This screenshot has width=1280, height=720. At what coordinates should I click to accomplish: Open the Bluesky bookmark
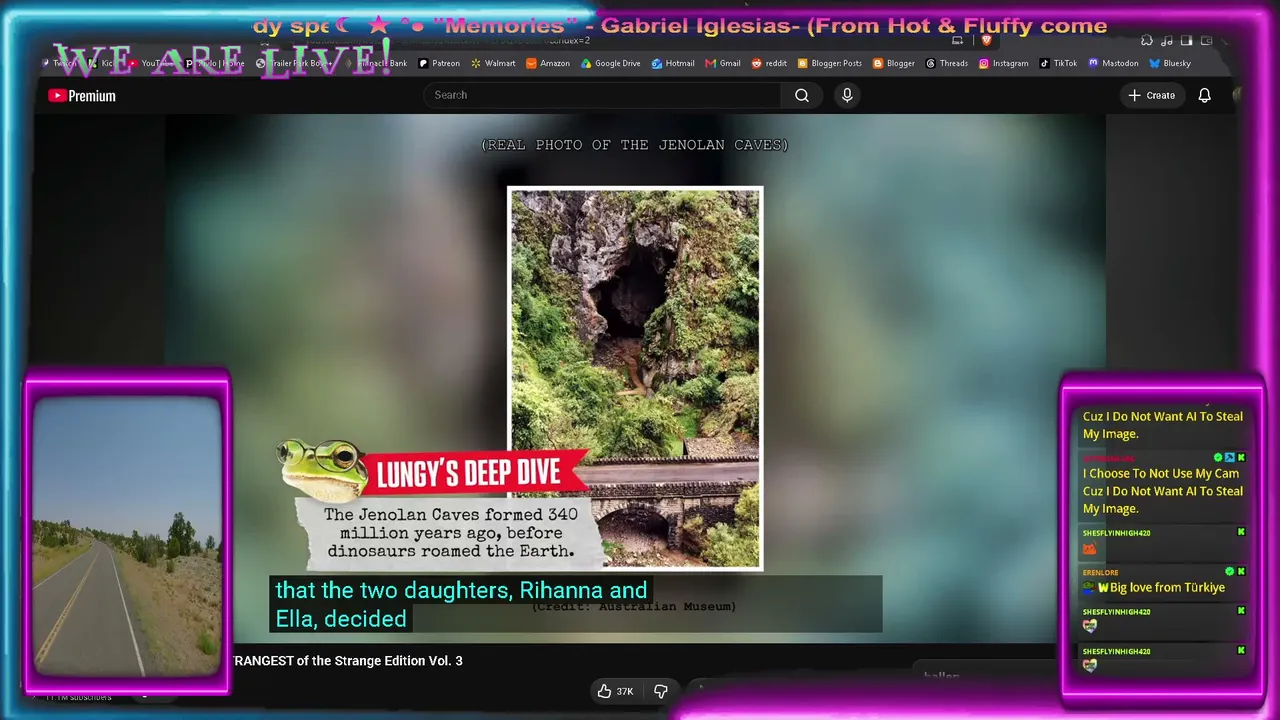1170,63
